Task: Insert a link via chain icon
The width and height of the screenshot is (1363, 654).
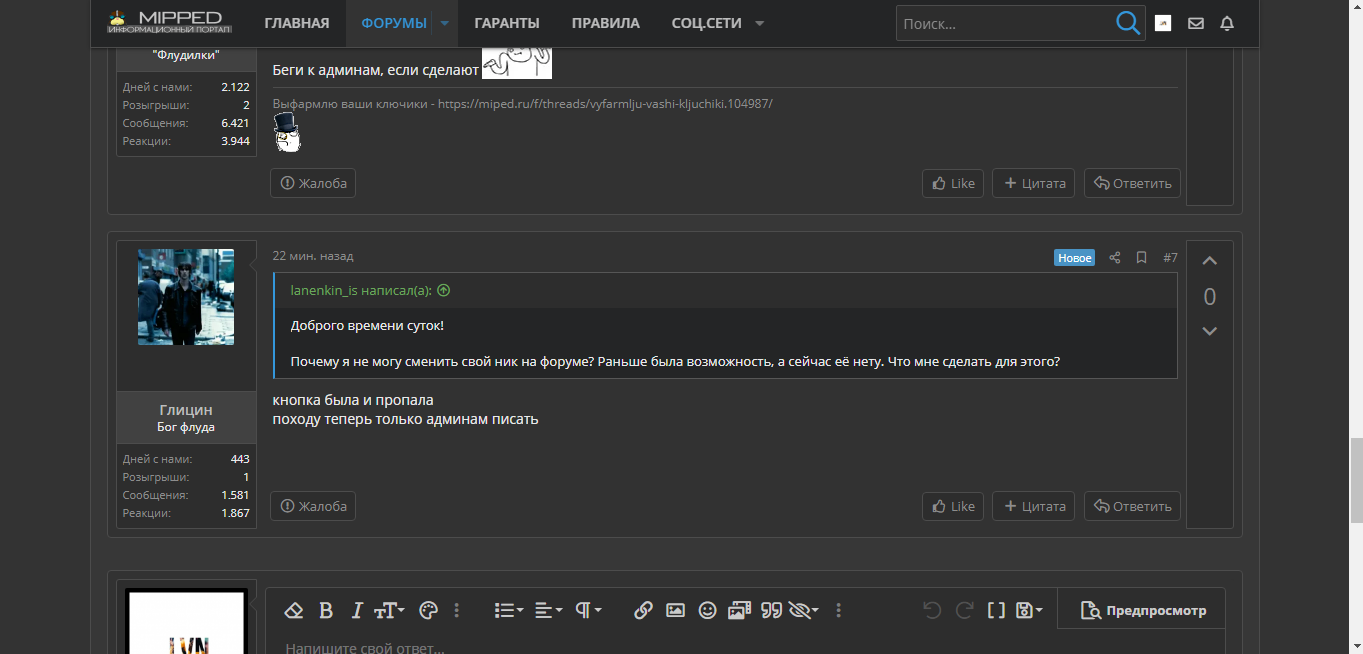Action: (644, 610)
